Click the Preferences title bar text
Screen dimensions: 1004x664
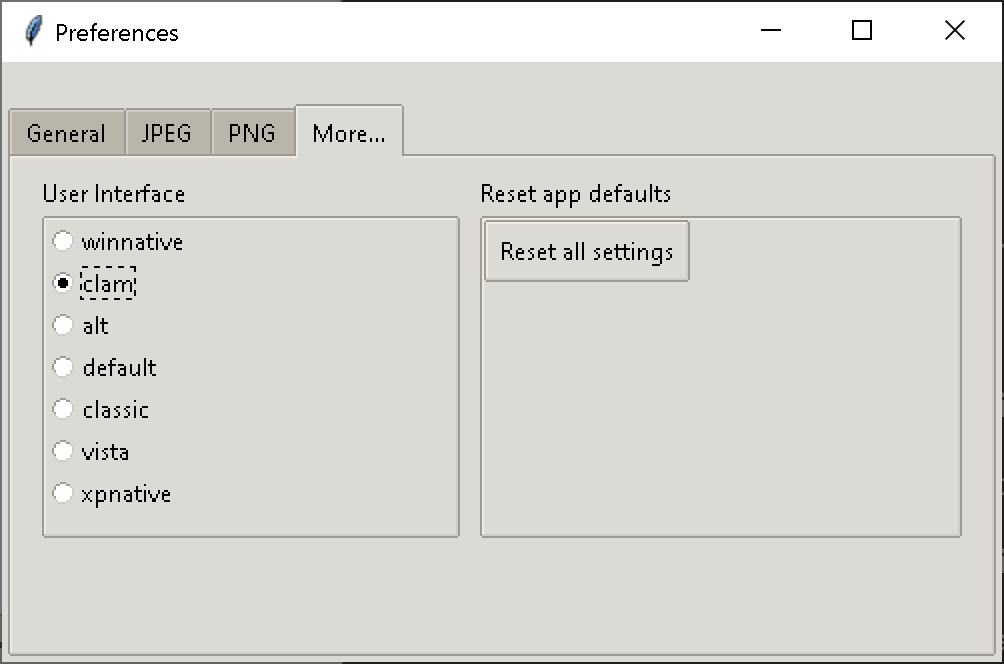pos(116,32)
